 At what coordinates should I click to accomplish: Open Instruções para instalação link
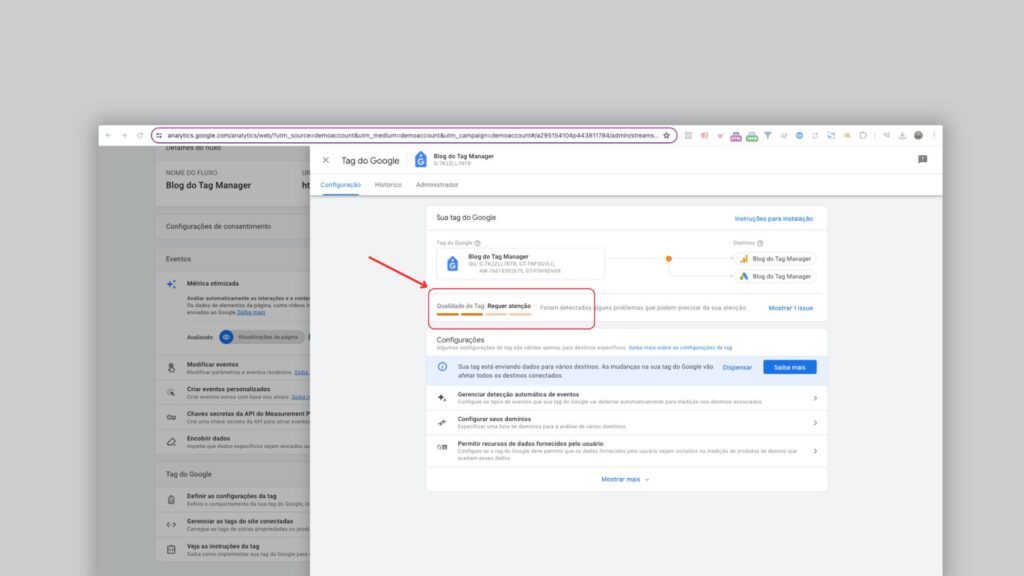point(774,219)
